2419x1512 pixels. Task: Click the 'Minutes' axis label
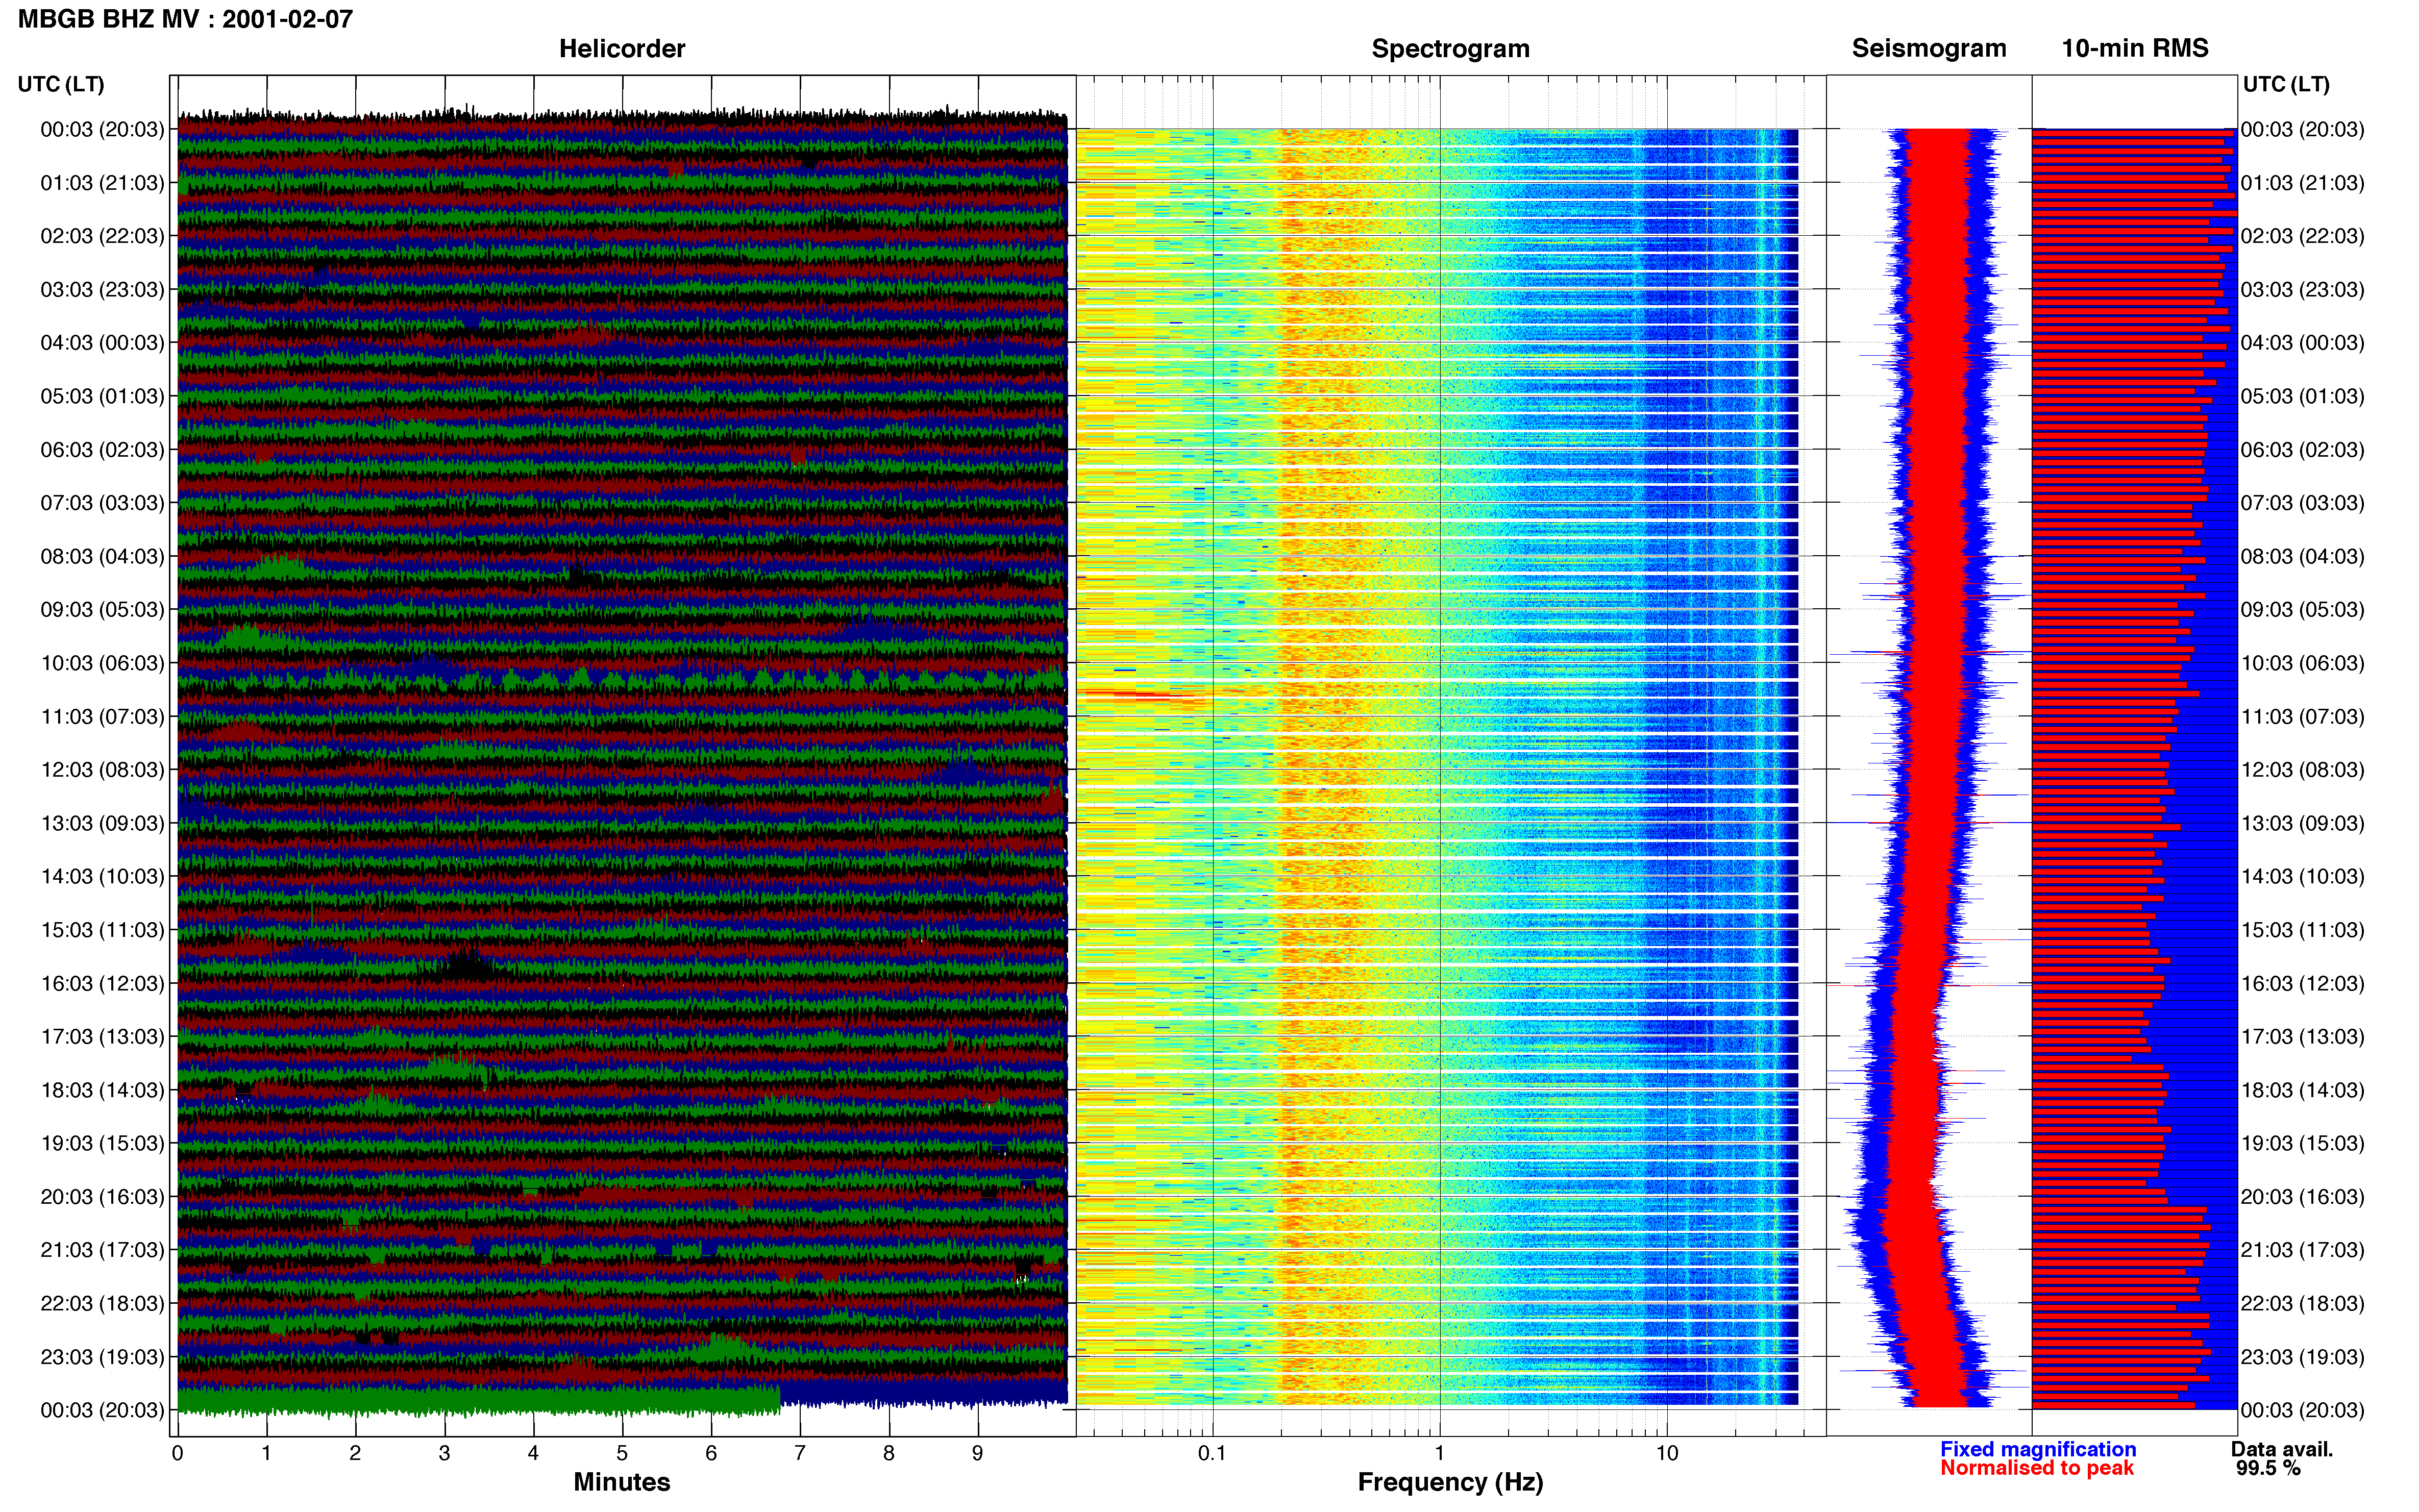pyautogui.click(x=622, y=1482)
